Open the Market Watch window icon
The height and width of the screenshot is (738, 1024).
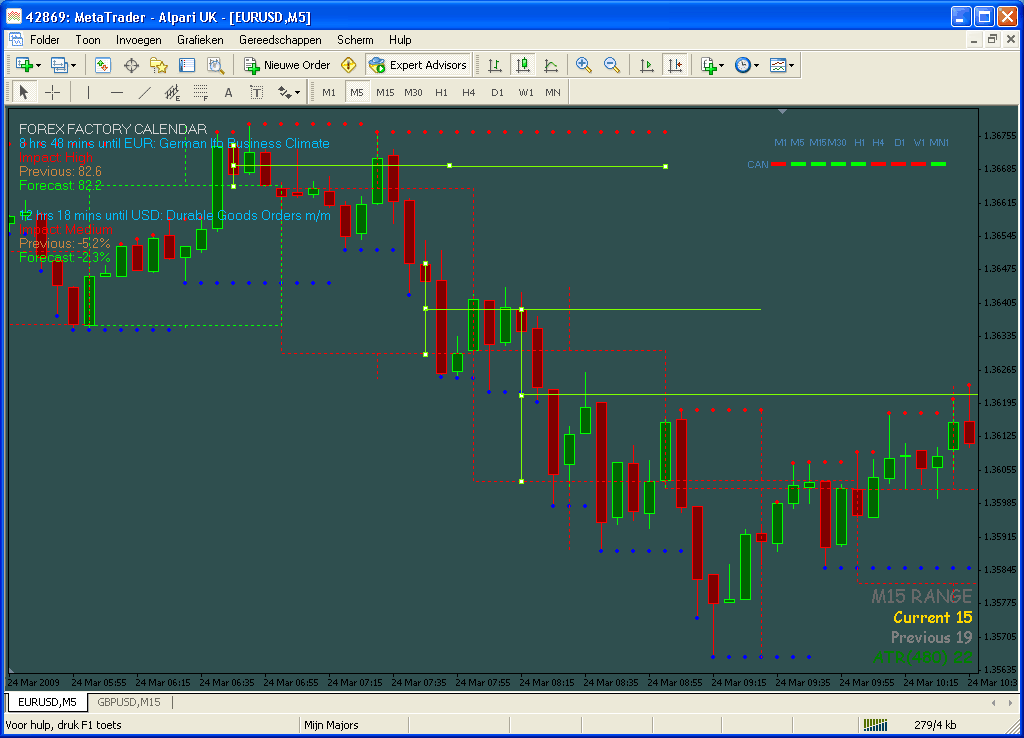pyautogui.click(x=103, y=65)
